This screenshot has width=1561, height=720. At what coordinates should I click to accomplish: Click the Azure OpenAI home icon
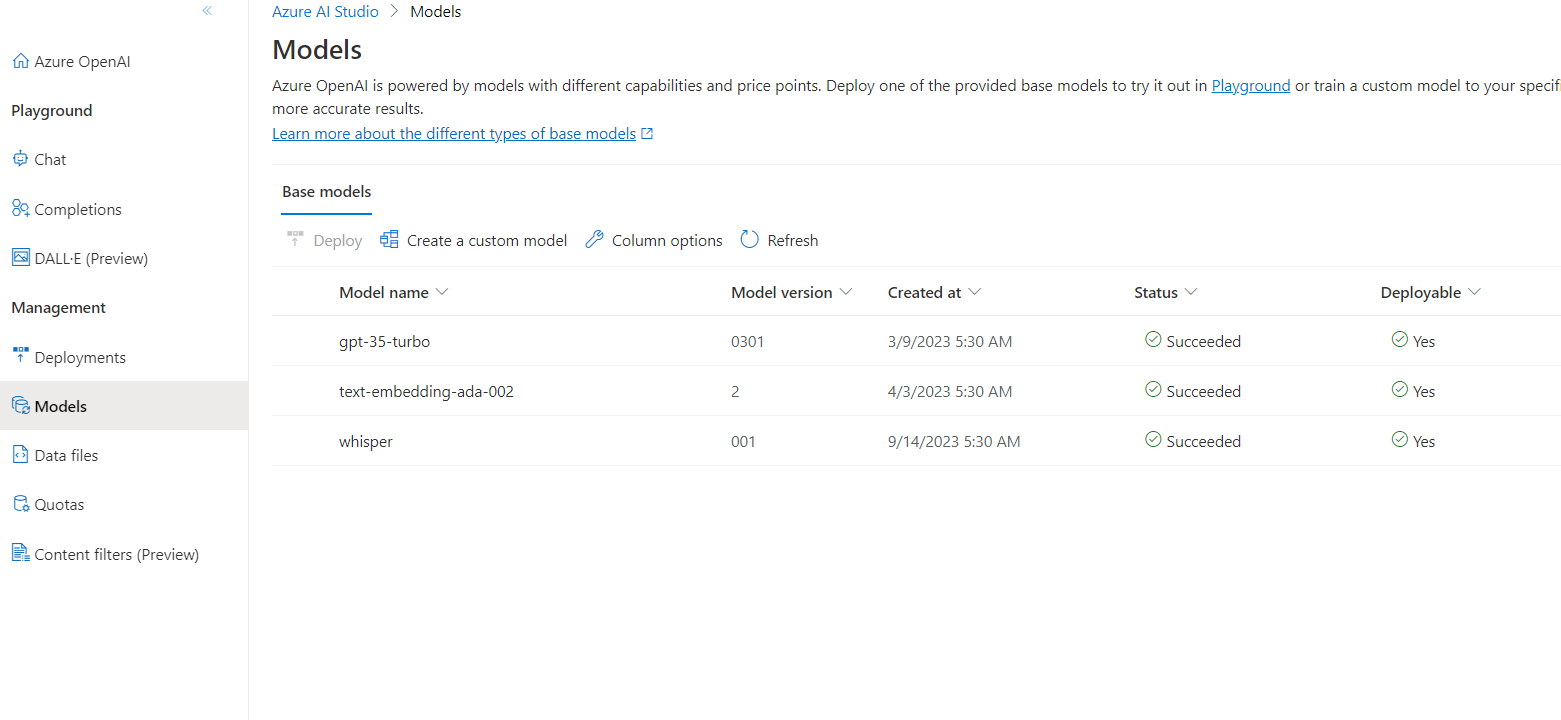pos(20,61)
